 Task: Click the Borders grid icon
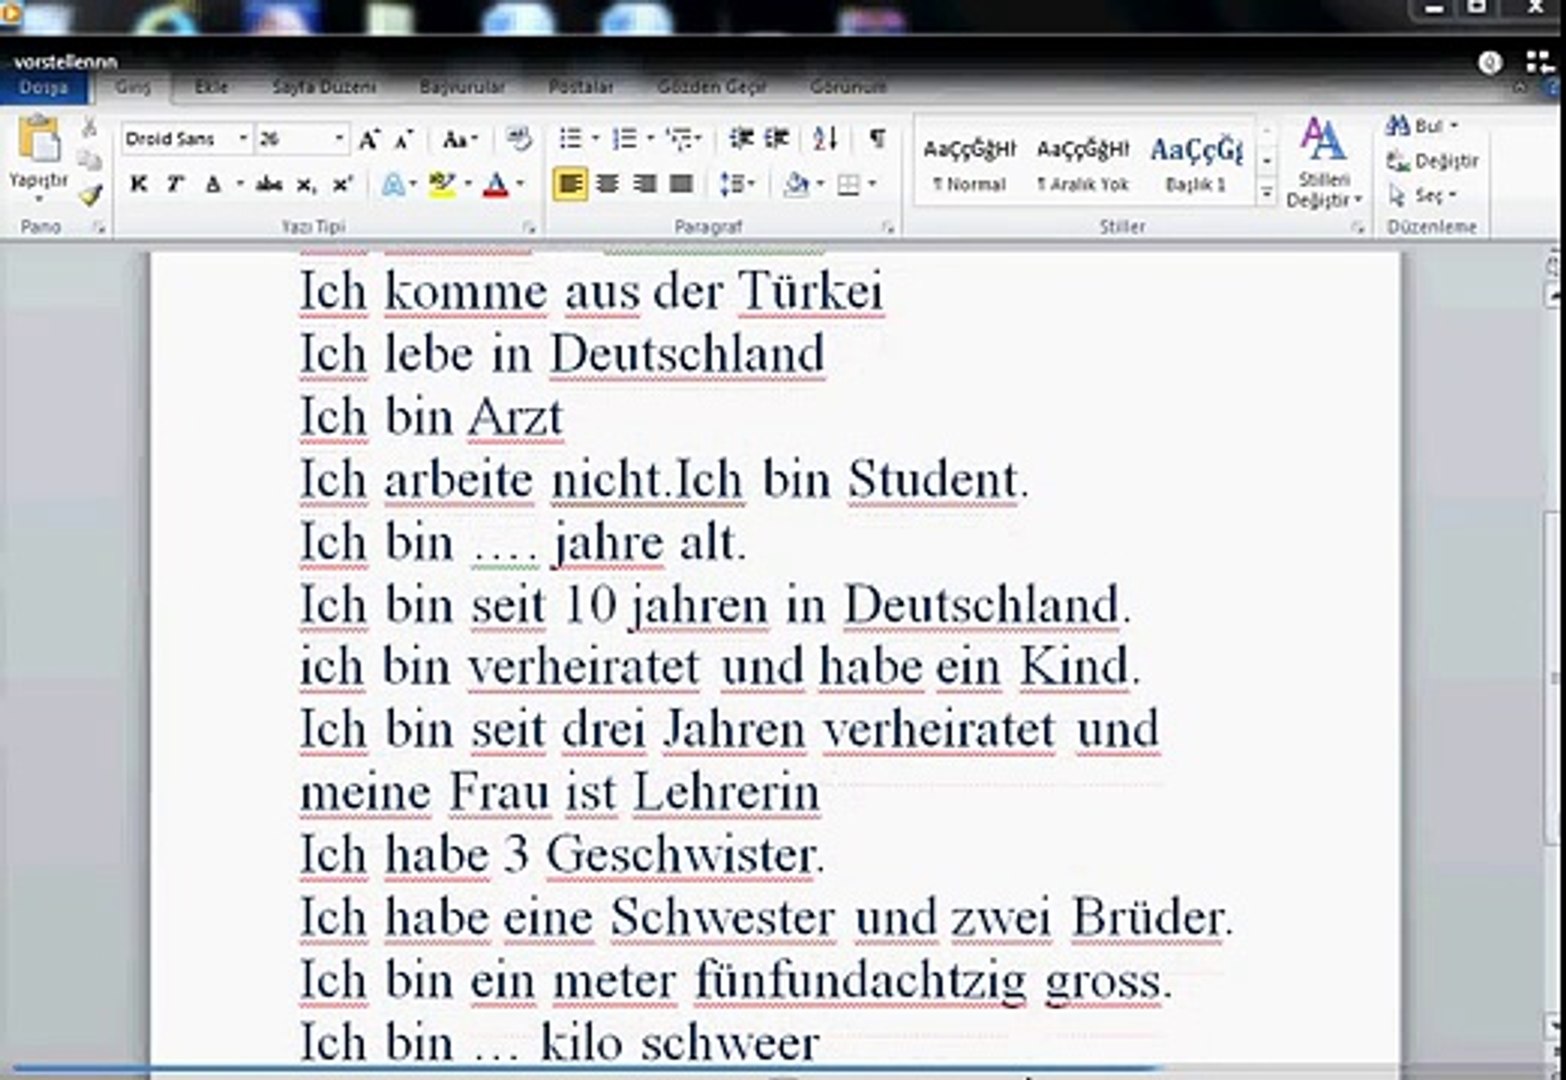click(x=848, y=184)
